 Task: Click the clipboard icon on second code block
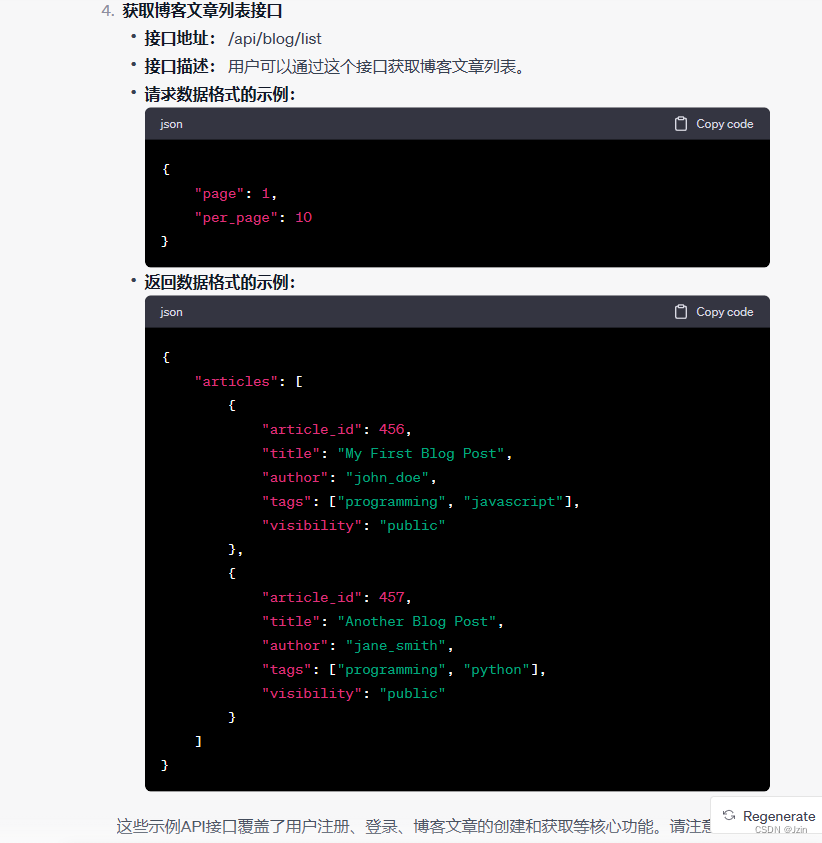[679, 311]
